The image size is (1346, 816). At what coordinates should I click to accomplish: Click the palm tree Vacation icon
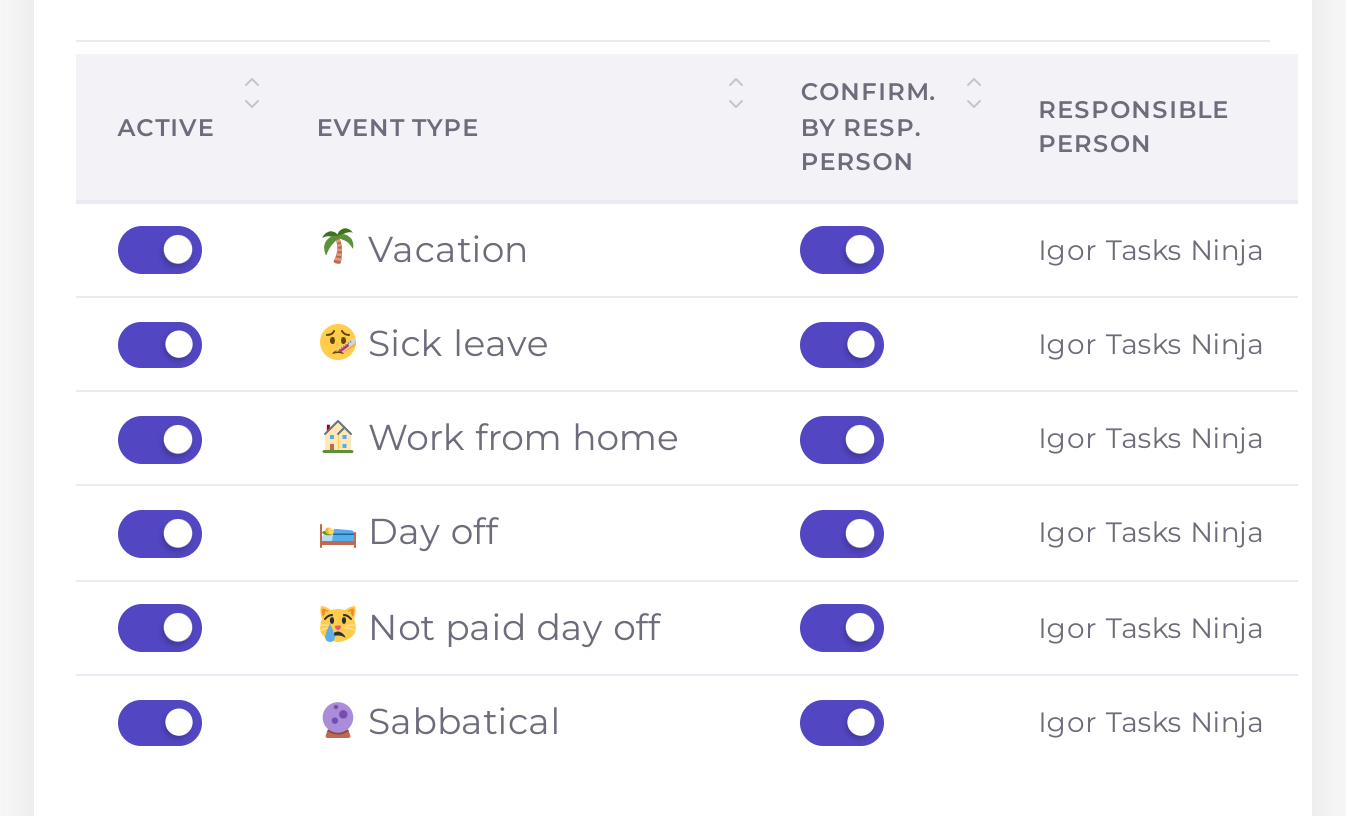coord(338,248)
